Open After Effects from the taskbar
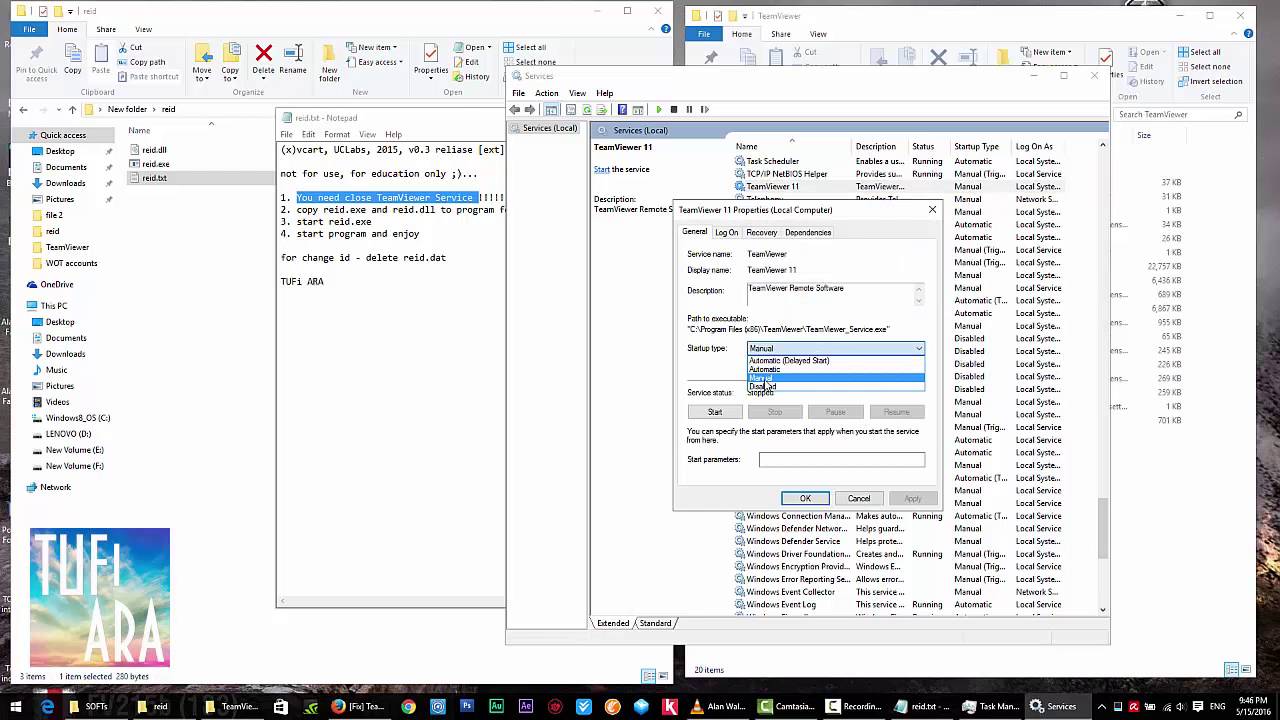 pos(525,706)
